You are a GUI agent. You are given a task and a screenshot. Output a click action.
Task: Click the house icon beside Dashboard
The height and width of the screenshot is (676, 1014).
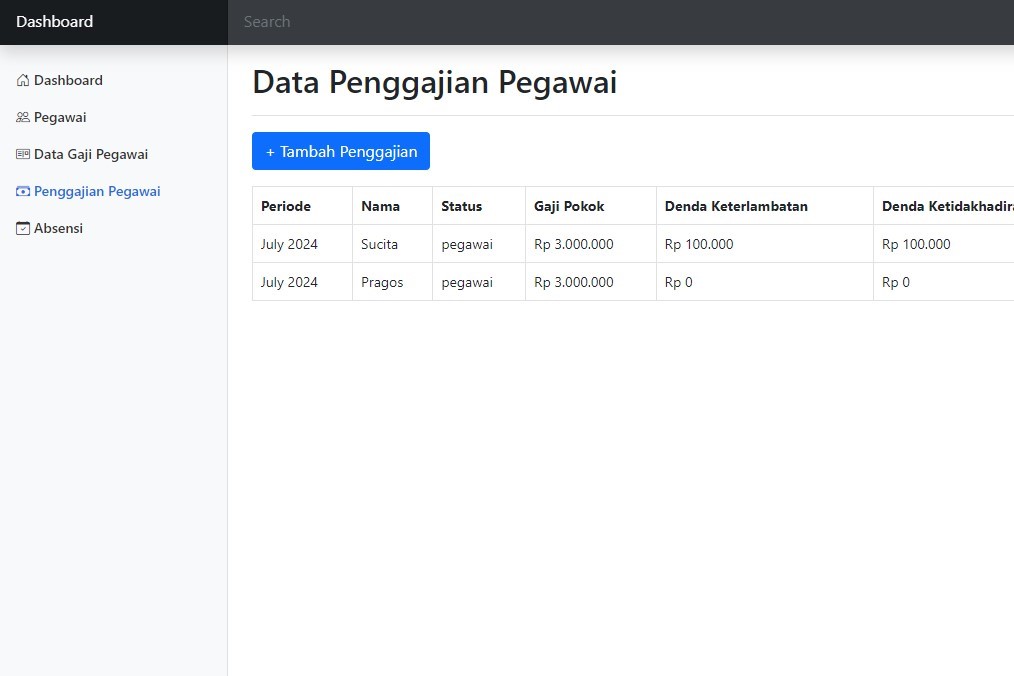coord(23,80)
